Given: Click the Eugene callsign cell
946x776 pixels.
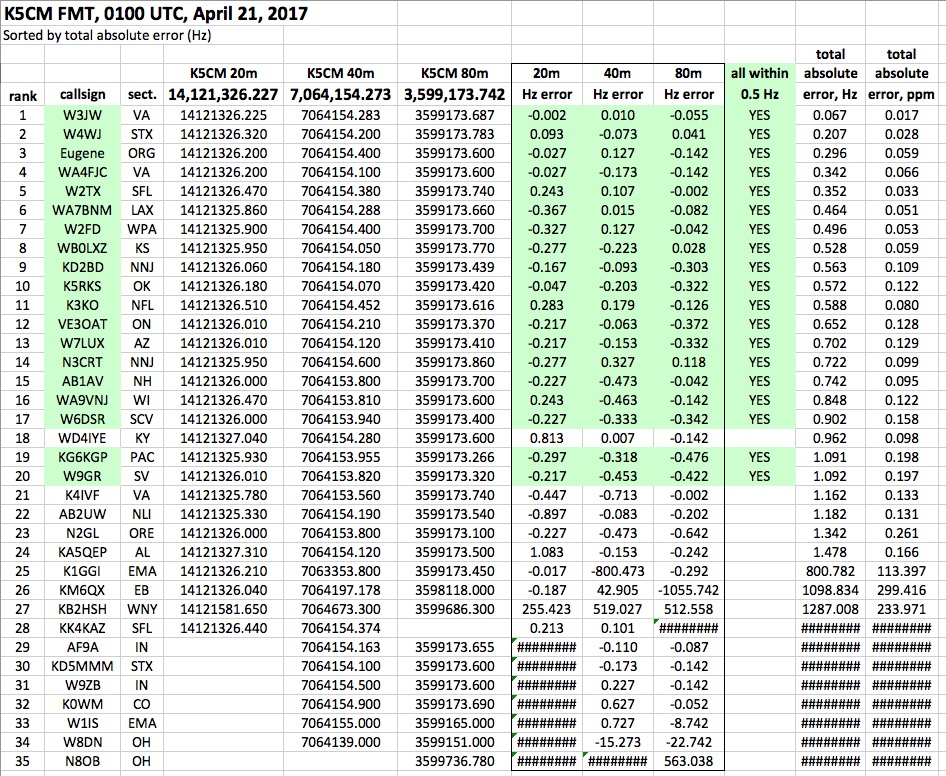Looking at the screenshot, I should coord(83,153).
